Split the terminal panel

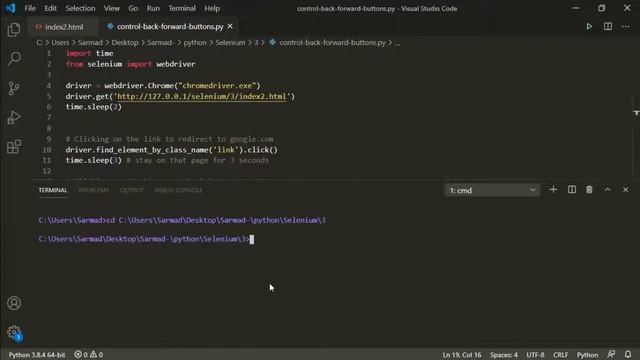pos(572,190)
